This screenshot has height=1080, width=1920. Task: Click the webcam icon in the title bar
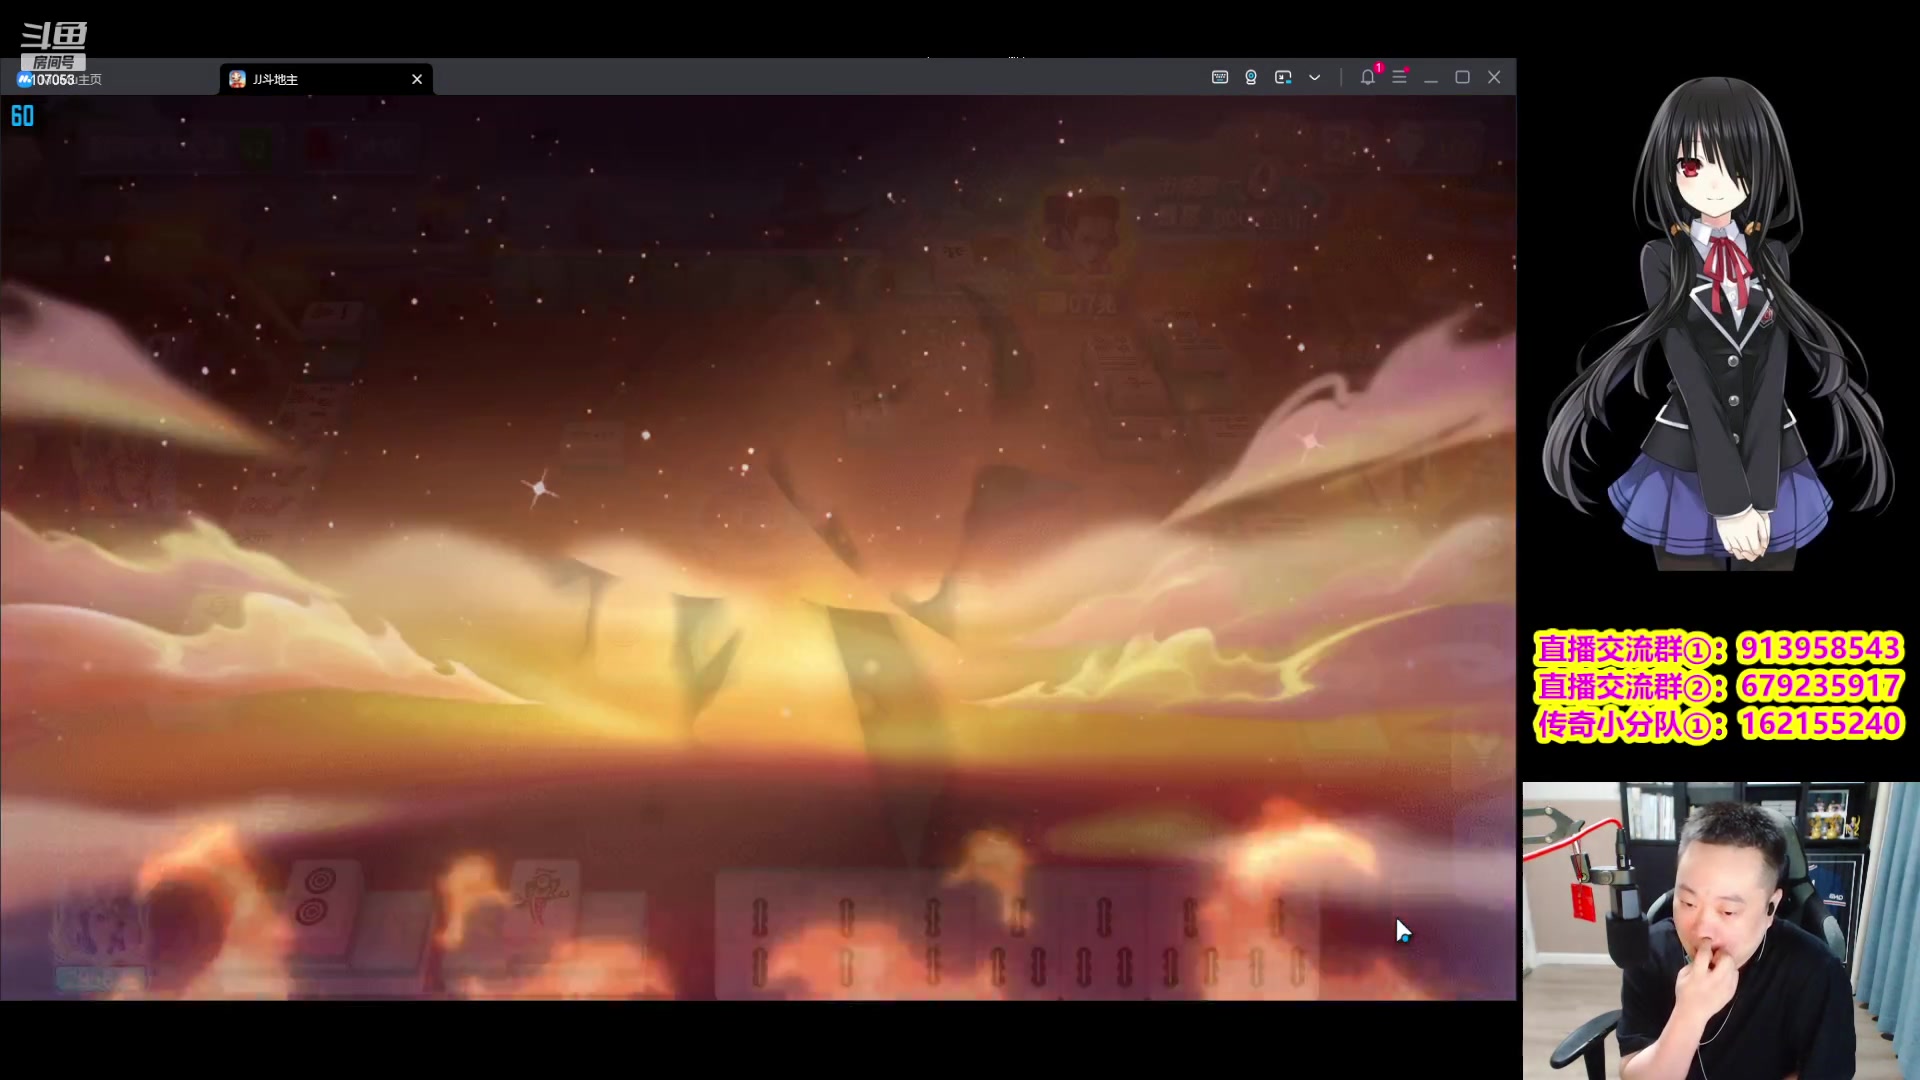[x=1251, y=77]
